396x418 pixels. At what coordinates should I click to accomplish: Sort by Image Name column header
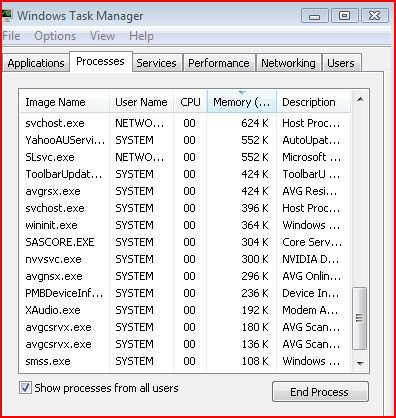click(65, 102)
